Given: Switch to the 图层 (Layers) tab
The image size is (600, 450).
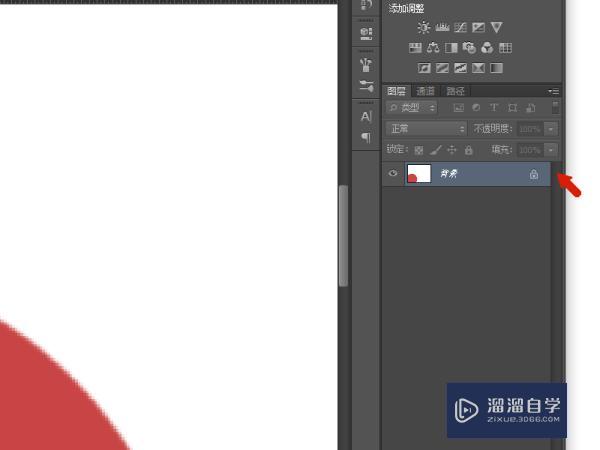Looking at the screenshot, I should (396, 91).
